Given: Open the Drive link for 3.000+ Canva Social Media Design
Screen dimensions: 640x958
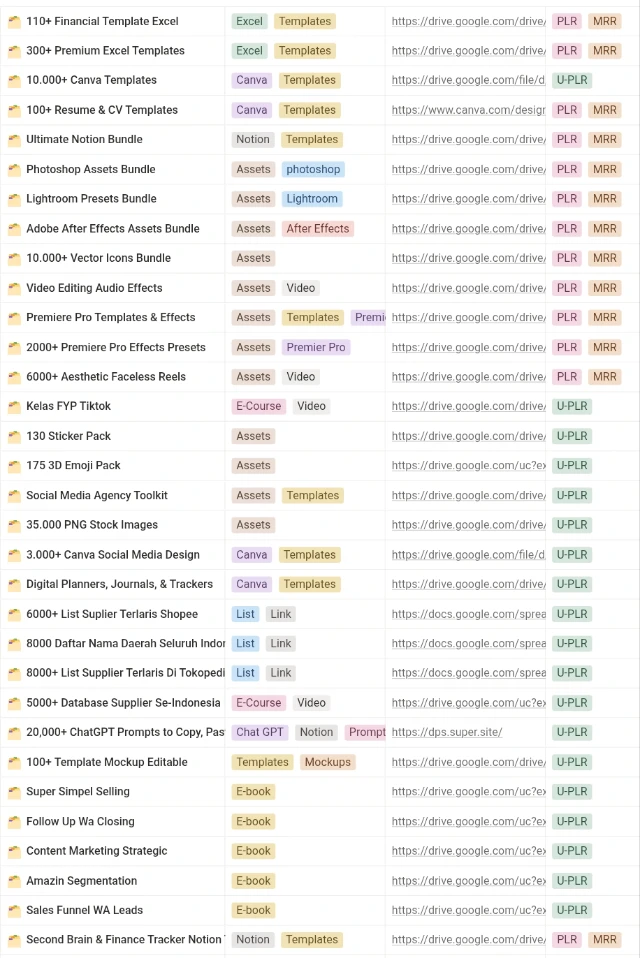Looking at the screenshot, I should coord(468,555).
